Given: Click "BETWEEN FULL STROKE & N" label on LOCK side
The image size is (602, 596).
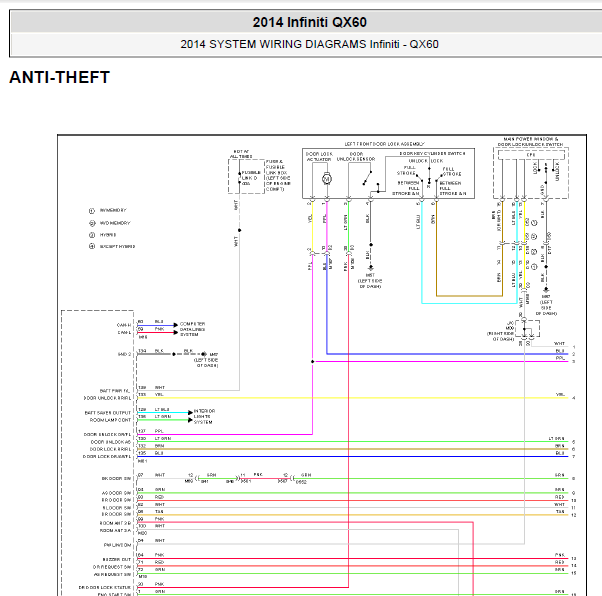Looking at the screenshot, I should (x=451, y=188).
